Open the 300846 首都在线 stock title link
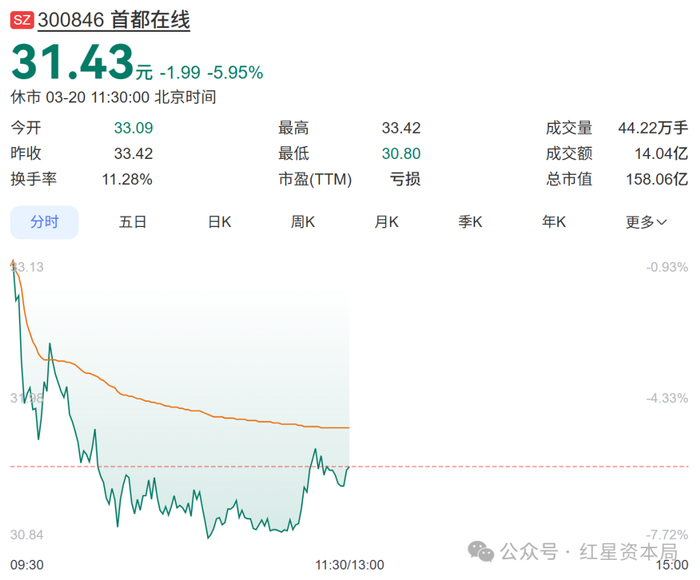The image size is (700, 580). [114, 21]
